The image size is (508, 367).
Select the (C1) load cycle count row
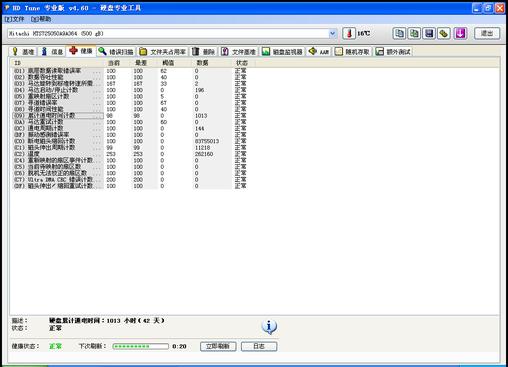tap(130, 147)
